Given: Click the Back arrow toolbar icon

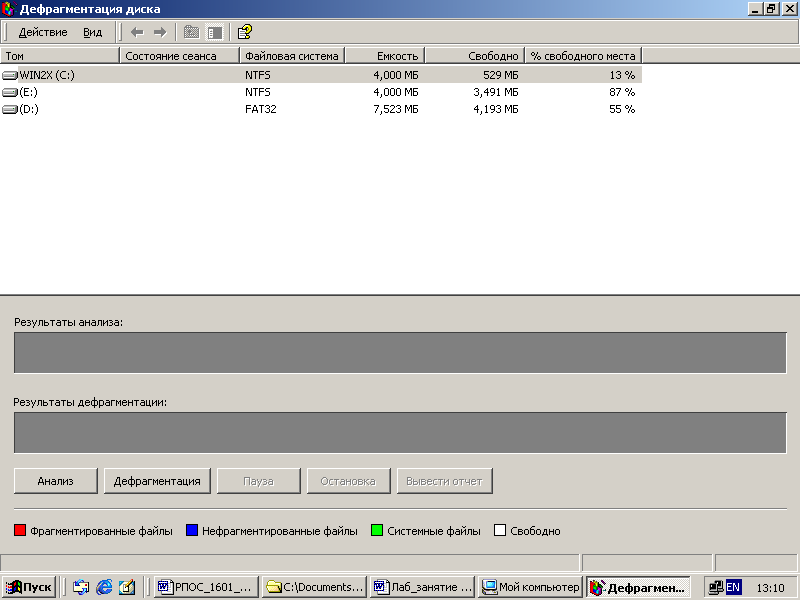Looking at the screenshot, I should tap(137, 32).
